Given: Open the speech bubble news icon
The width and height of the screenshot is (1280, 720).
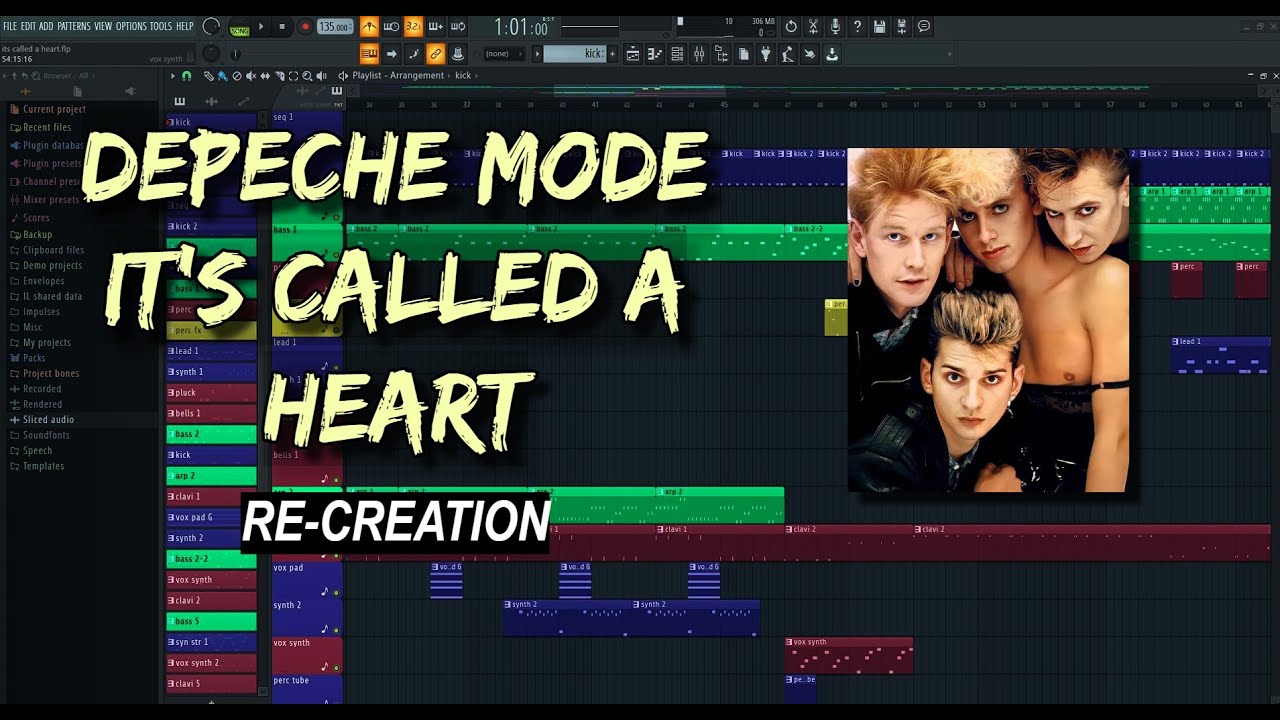Looking at the screenshot, I should (924, 27).
